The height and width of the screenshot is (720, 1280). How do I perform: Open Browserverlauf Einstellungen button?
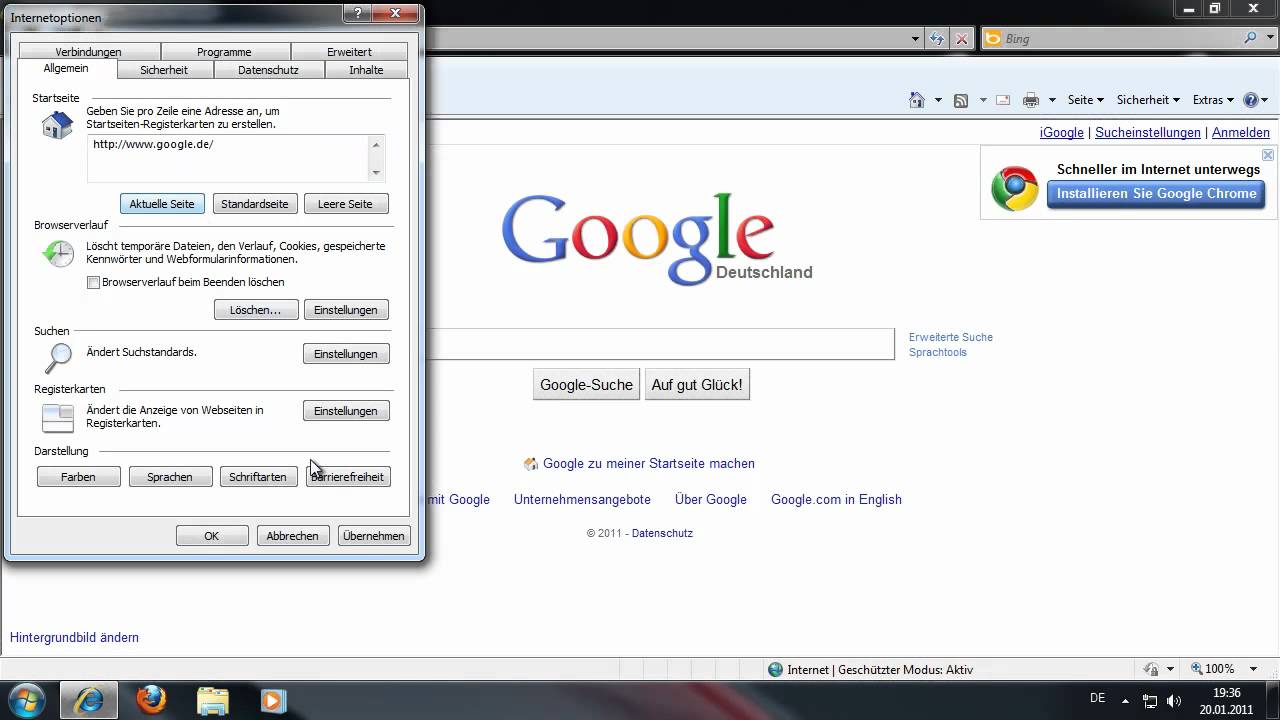pyautogui.click(x=345, y=310)
